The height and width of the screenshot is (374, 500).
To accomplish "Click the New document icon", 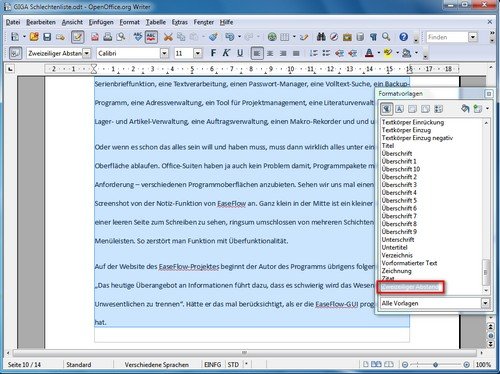I will tap(15, 37).
